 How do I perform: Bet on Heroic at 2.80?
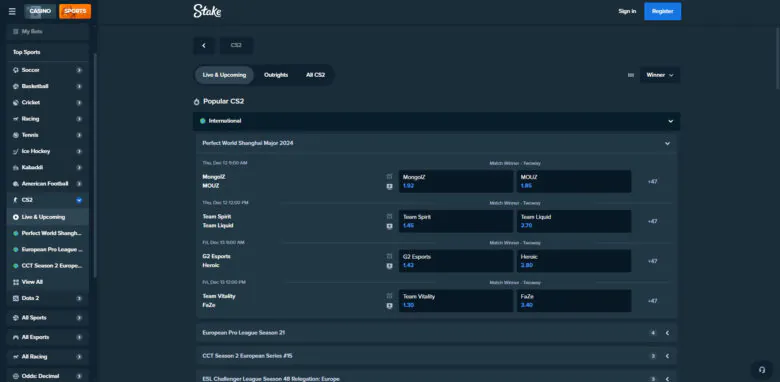pos(574,261)
